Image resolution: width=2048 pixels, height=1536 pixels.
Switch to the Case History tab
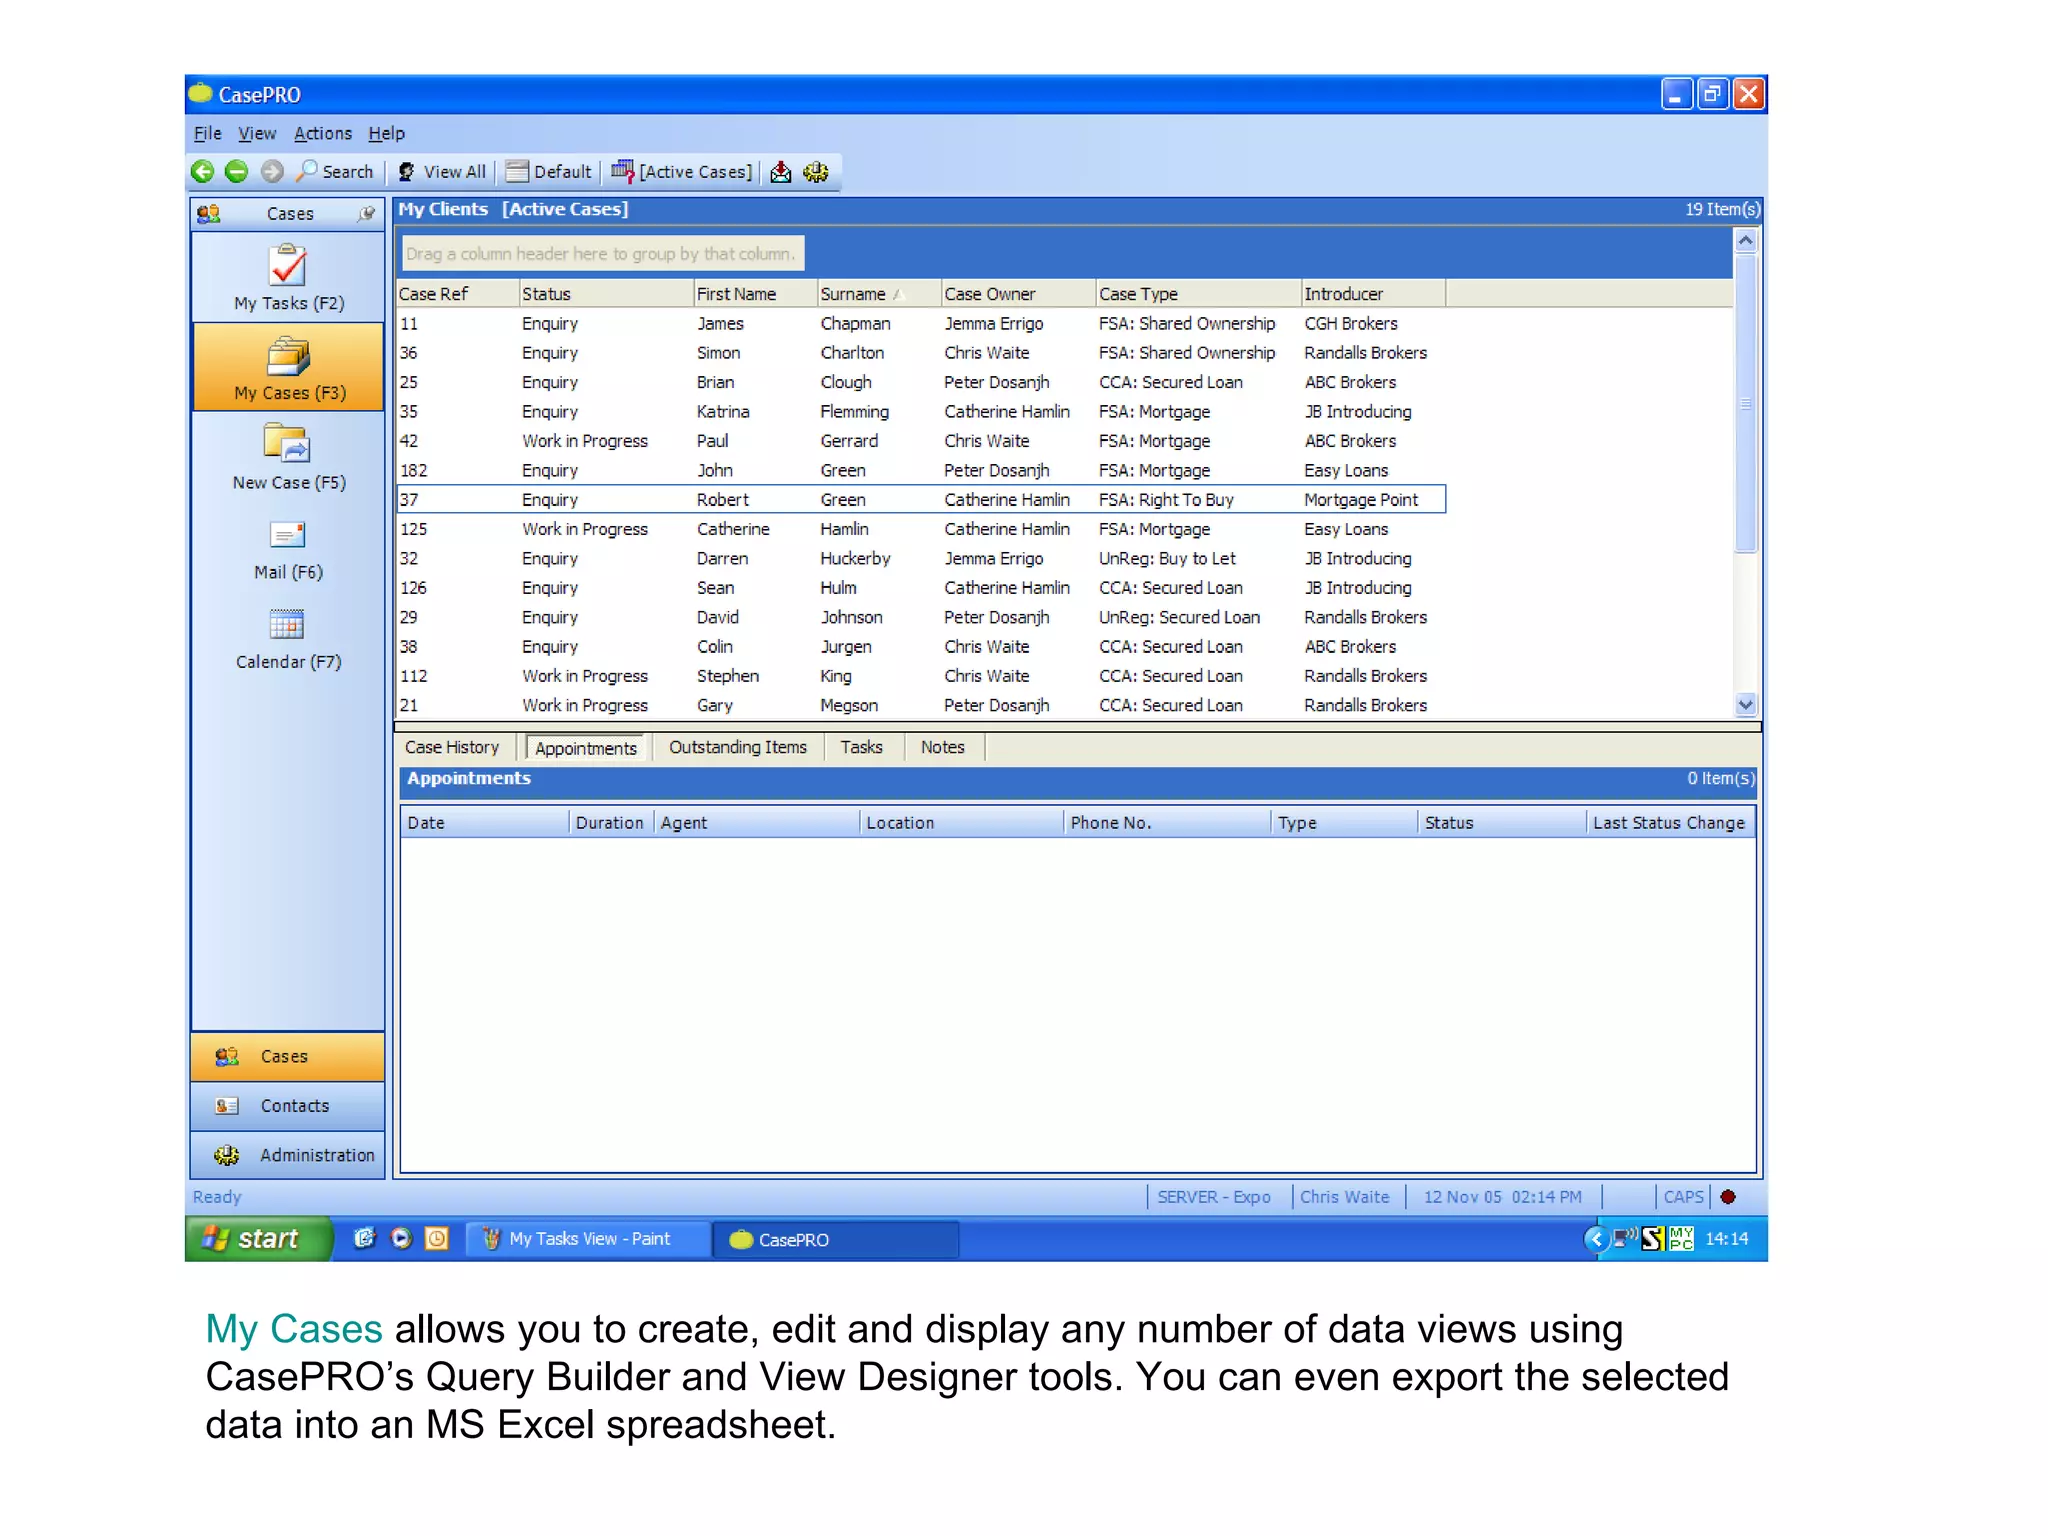pyautogui.click(x=452, y=747)
